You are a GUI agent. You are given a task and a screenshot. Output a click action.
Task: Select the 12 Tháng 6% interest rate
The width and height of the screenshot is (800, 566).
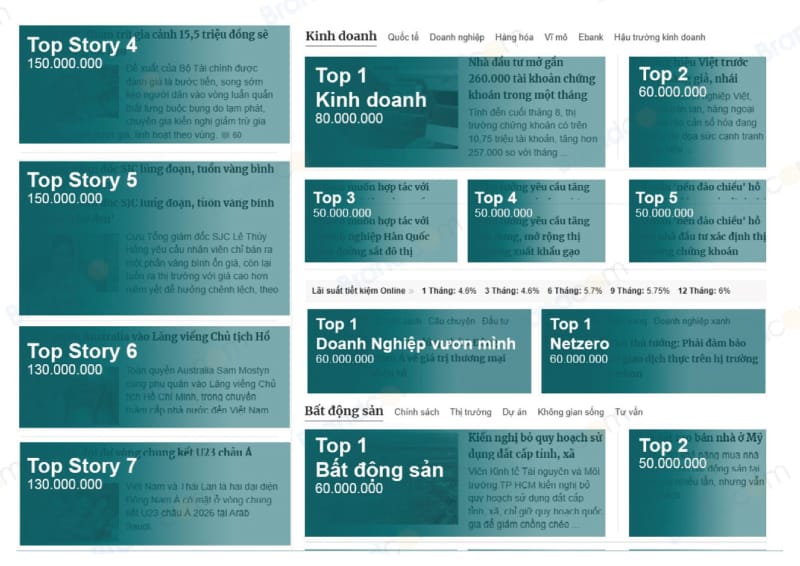click(703, 291)
